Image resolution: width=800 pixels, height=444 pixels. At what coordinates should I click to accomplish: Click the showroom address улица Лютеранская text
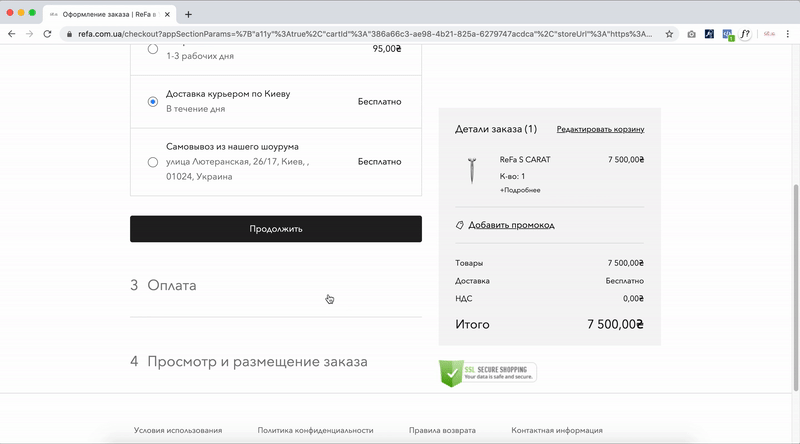(238, 169)
